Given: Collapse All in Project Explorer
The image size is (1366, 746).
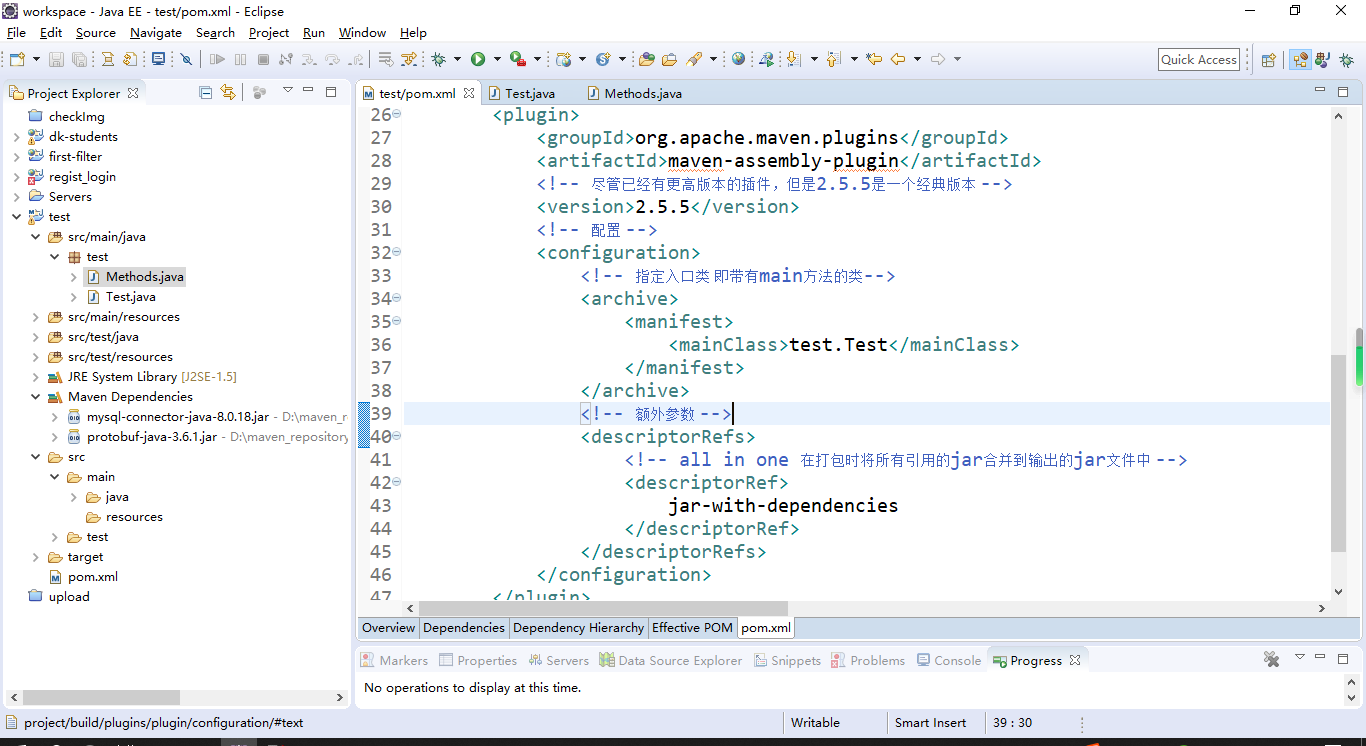Looking at the screenshot, I should [x=206, y=92].
